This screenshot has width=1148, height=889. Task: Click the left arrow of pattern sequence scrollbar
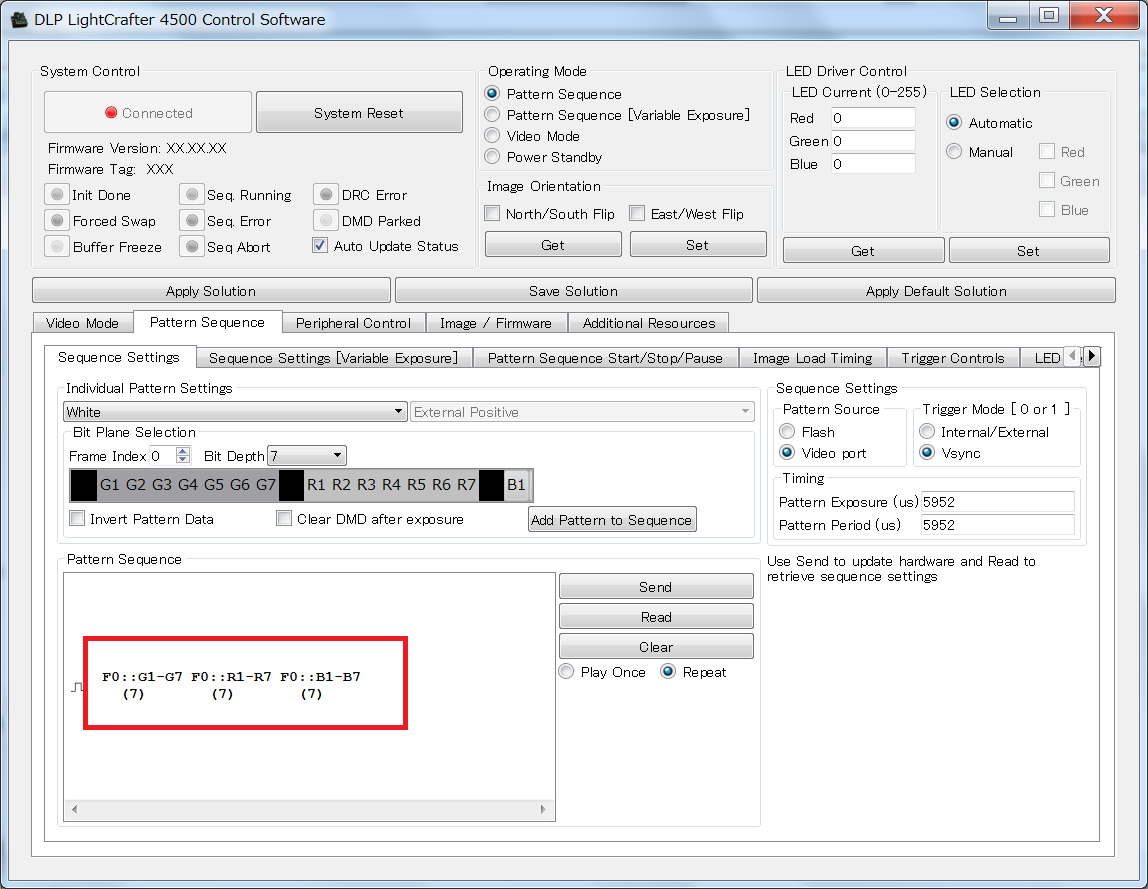click(x=74, y=810)
